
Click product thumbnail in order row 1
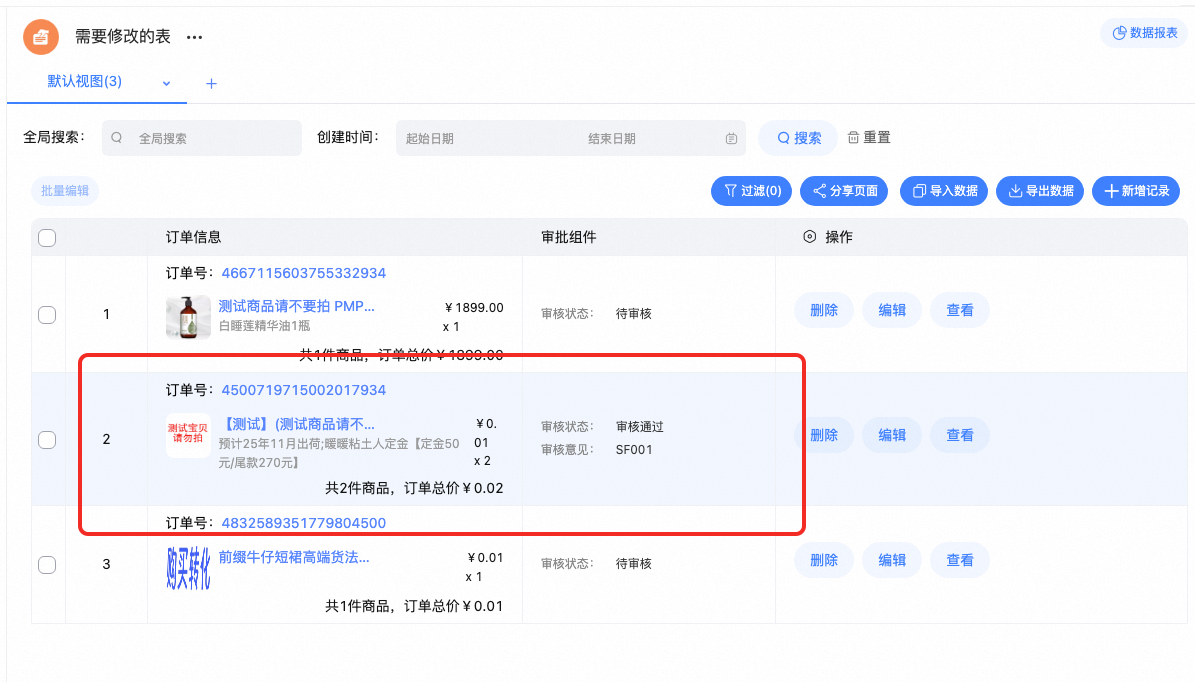tap(188, 316)
